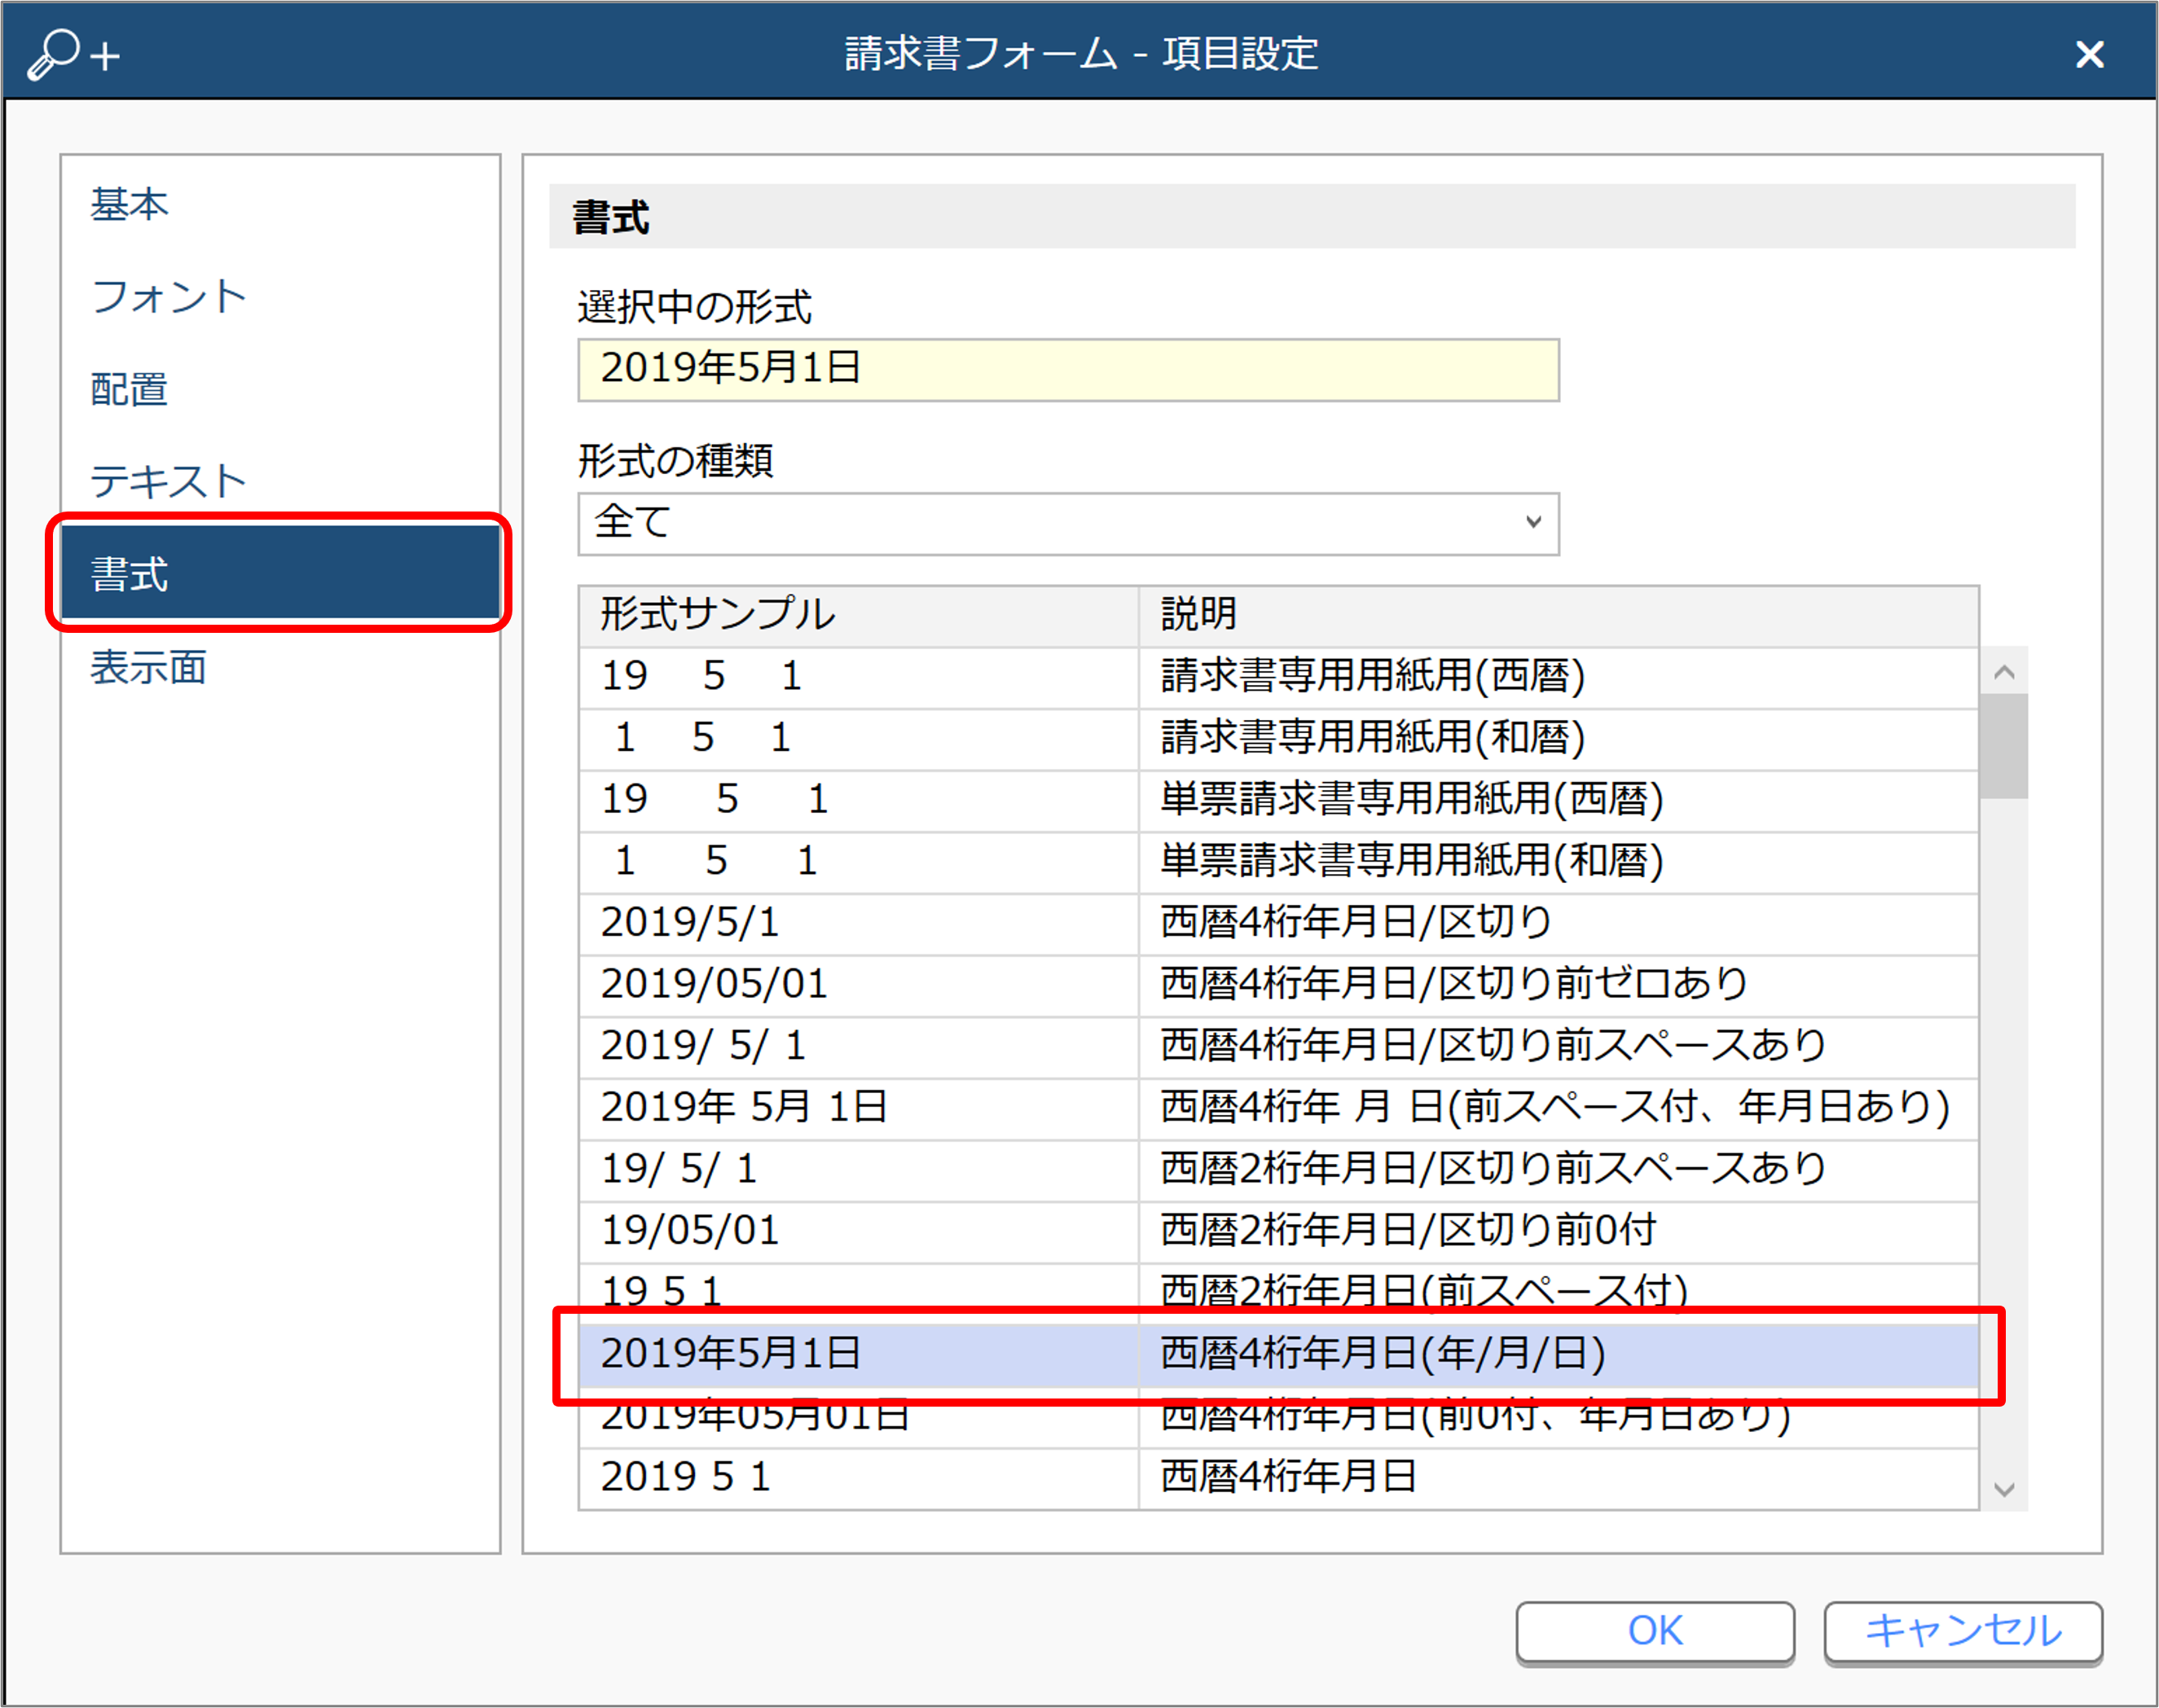Select the テキスト section
Viewport: 2159px width, 1708px height.
click(280, 481)
